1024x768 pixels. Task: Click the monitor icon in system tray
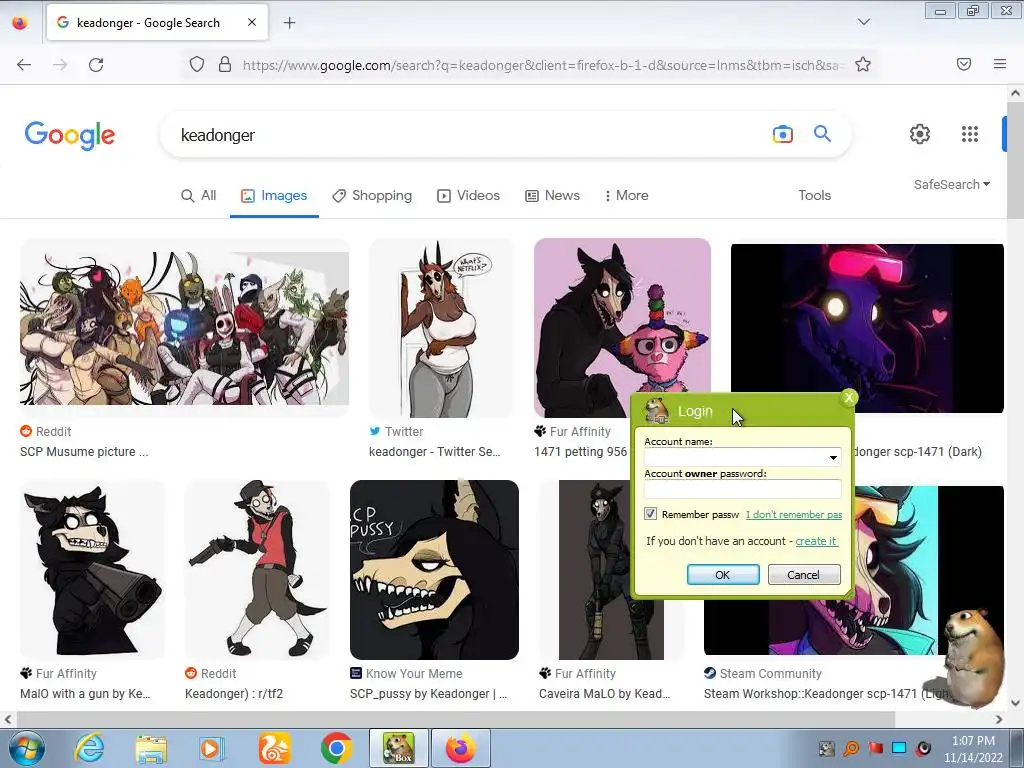pyautogui.click(x=899, y=748)
